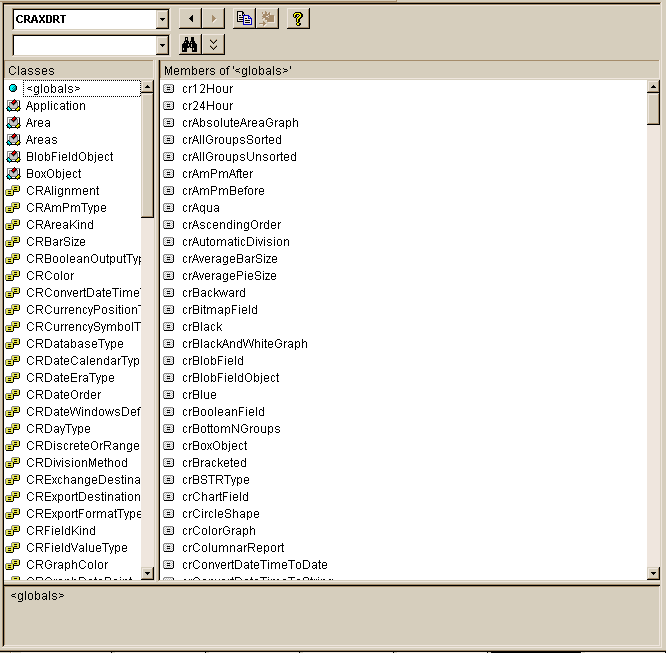The image size is (666, 653).
Task: Select the CRAmPmType enum icon
Action: tap(13, 208)
